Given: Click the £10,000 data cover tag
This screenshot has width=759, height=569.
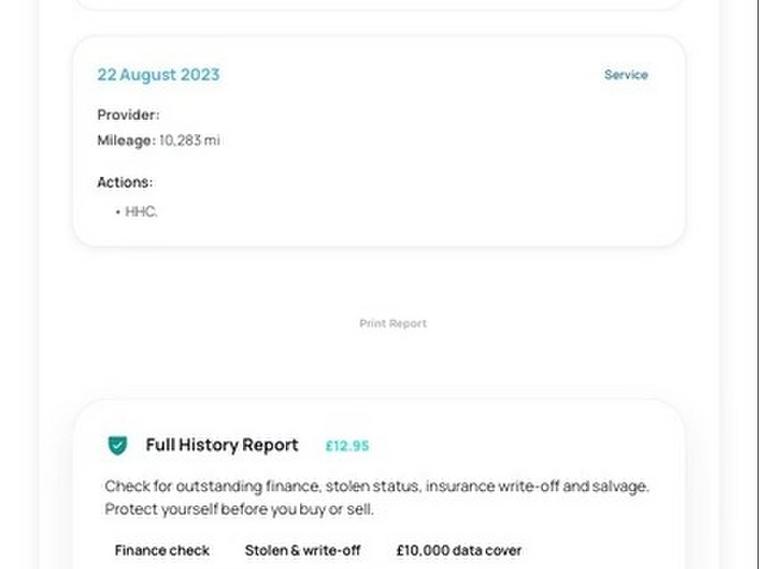Looking at the screenshot, I should (x=459, y=550).
